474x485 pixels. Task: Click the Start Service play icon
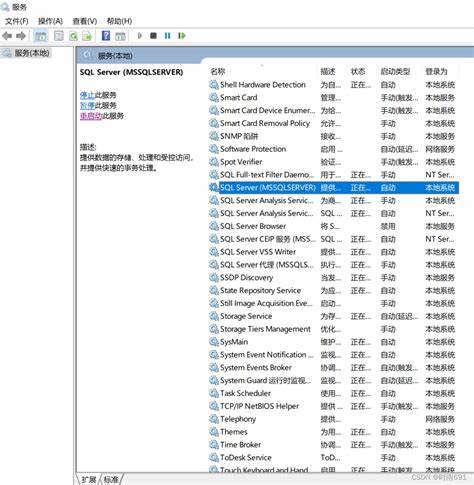pos(140,36)
